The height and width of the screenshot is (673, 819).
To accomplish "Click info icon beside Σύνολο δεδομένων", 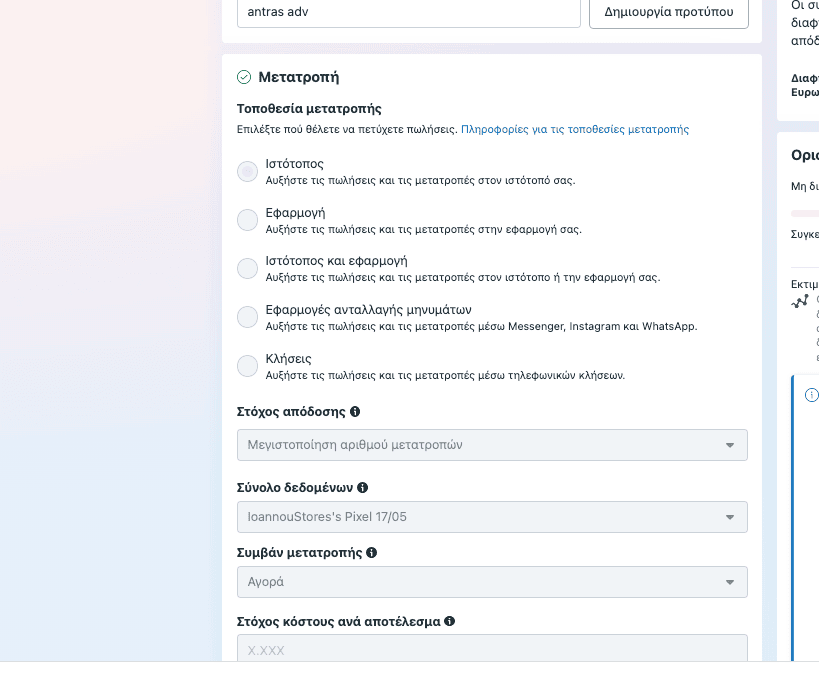I will coord(362,488).
